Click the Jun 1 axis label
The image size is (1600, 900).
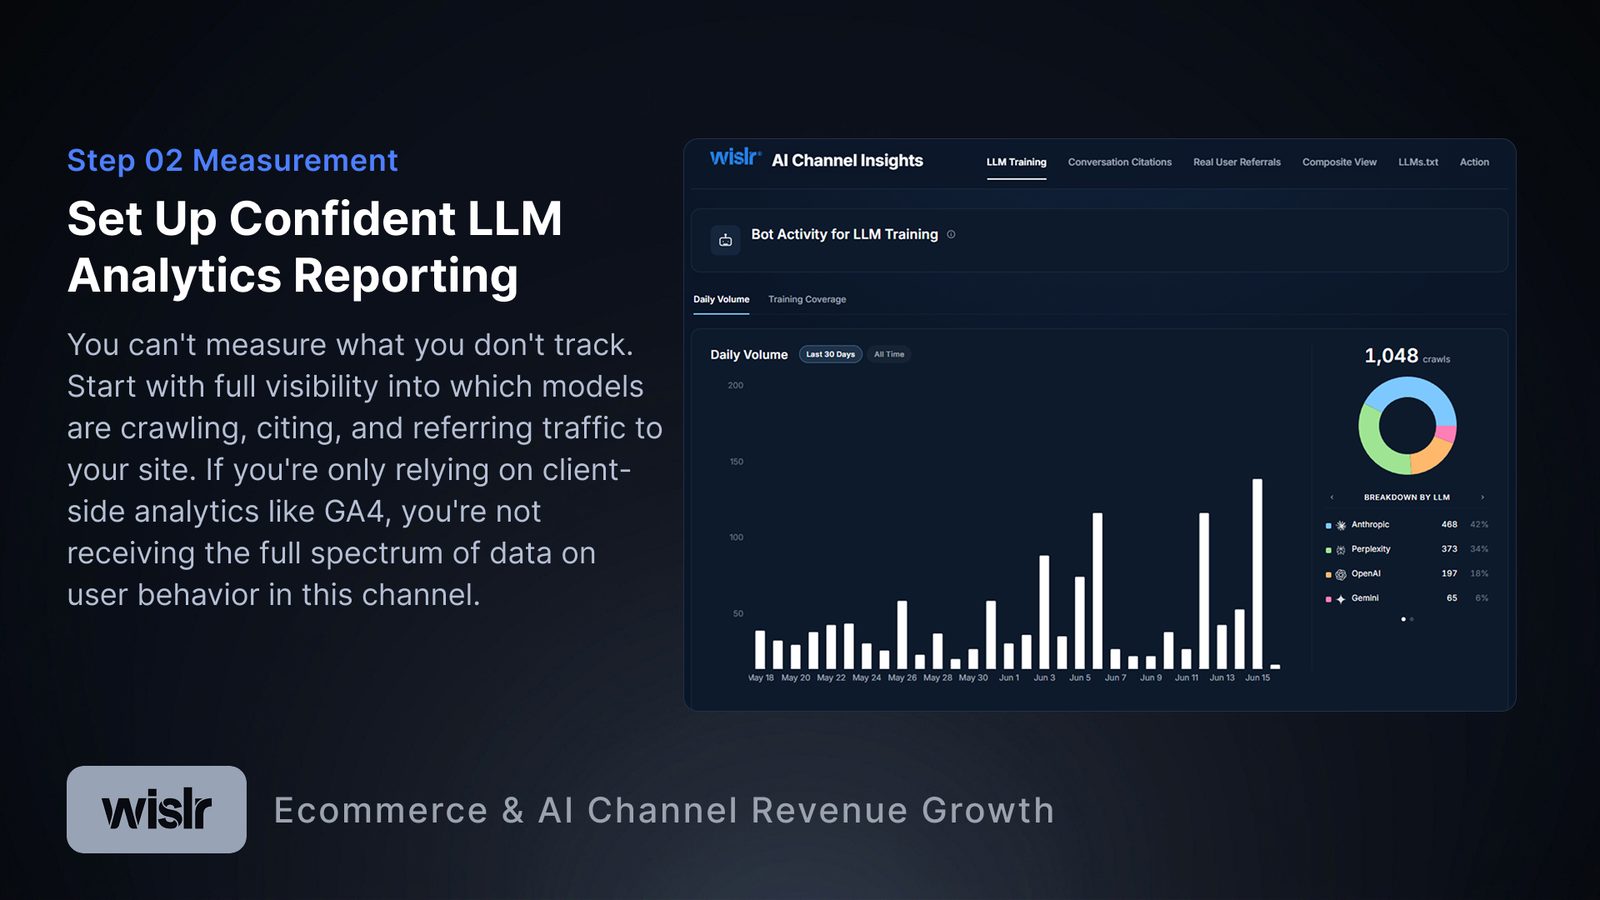pyautogui.click(x=1009, y=678)
